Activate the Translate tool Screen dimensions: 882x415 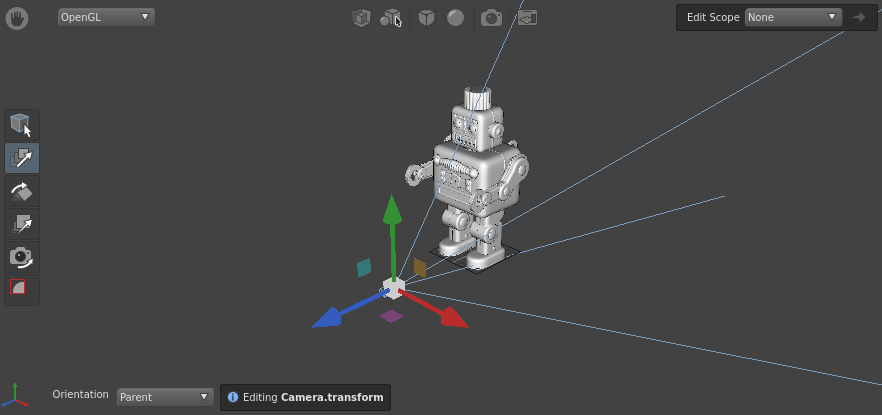coord(22,158)
